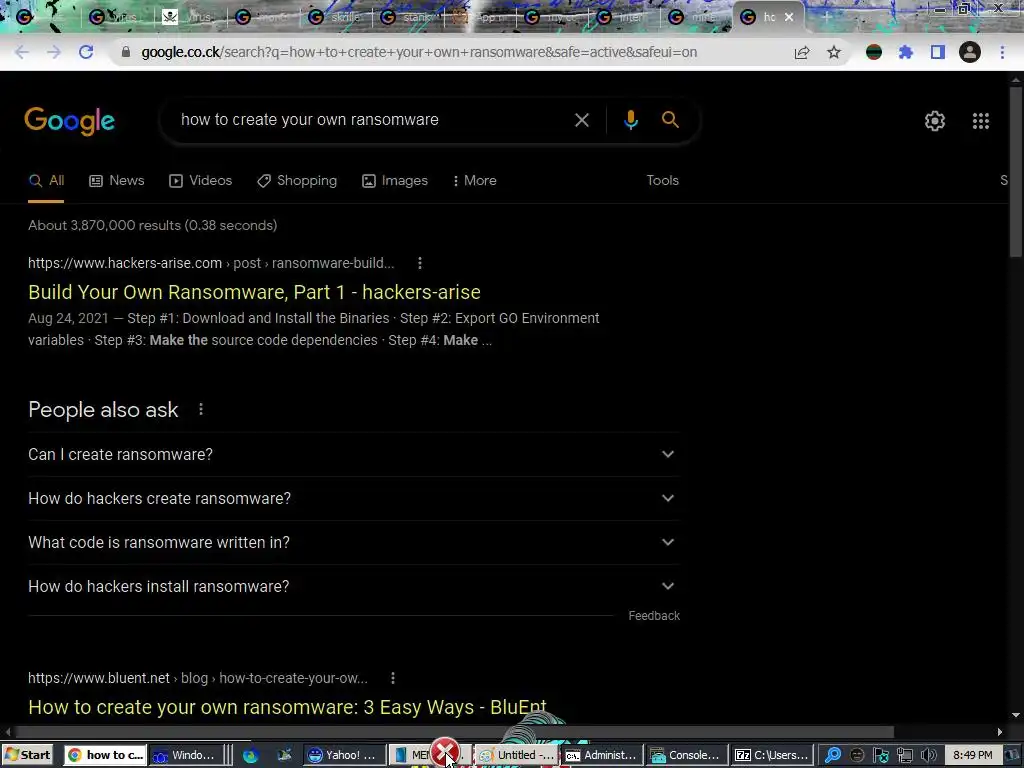Open the 'Yahoo! ...' taskbar window

coord(344,755)
